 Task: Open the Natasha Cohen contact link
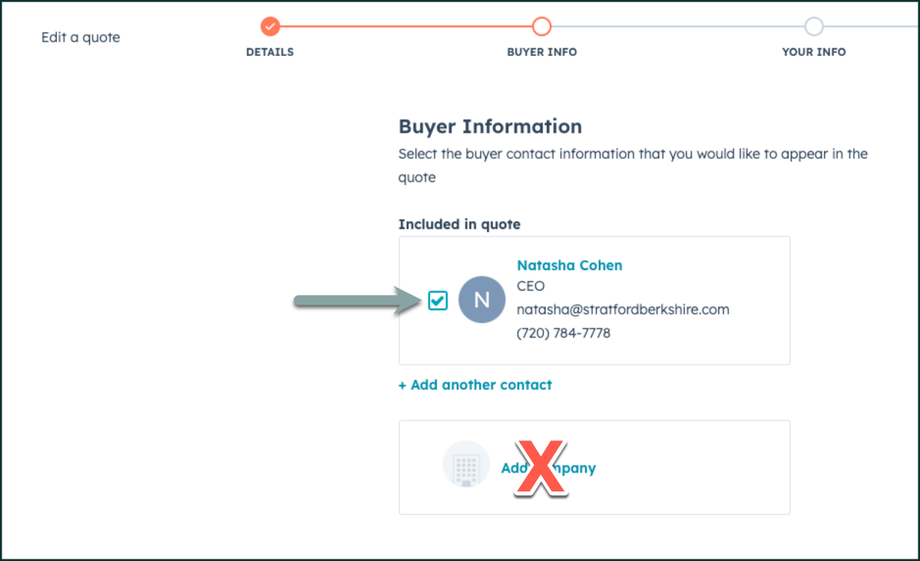pyautogui.click(x=569, y=265)
